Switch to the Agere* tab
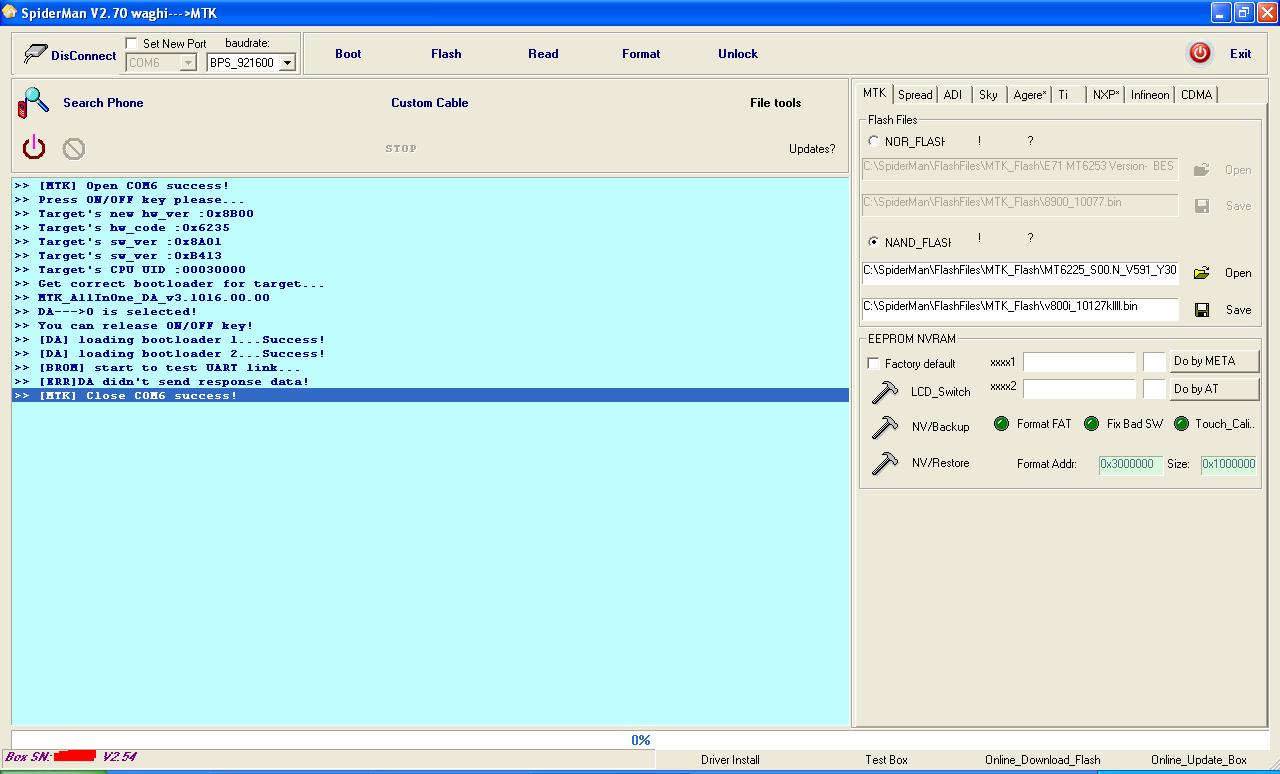Viewport: 1280px width, 774px height. [1029, 95]
